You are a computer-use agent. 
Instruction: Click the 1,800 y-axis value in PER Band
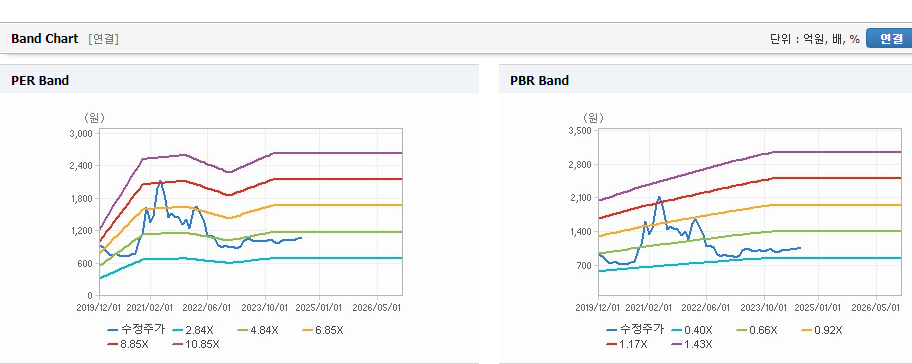click(x=81, y=198)
